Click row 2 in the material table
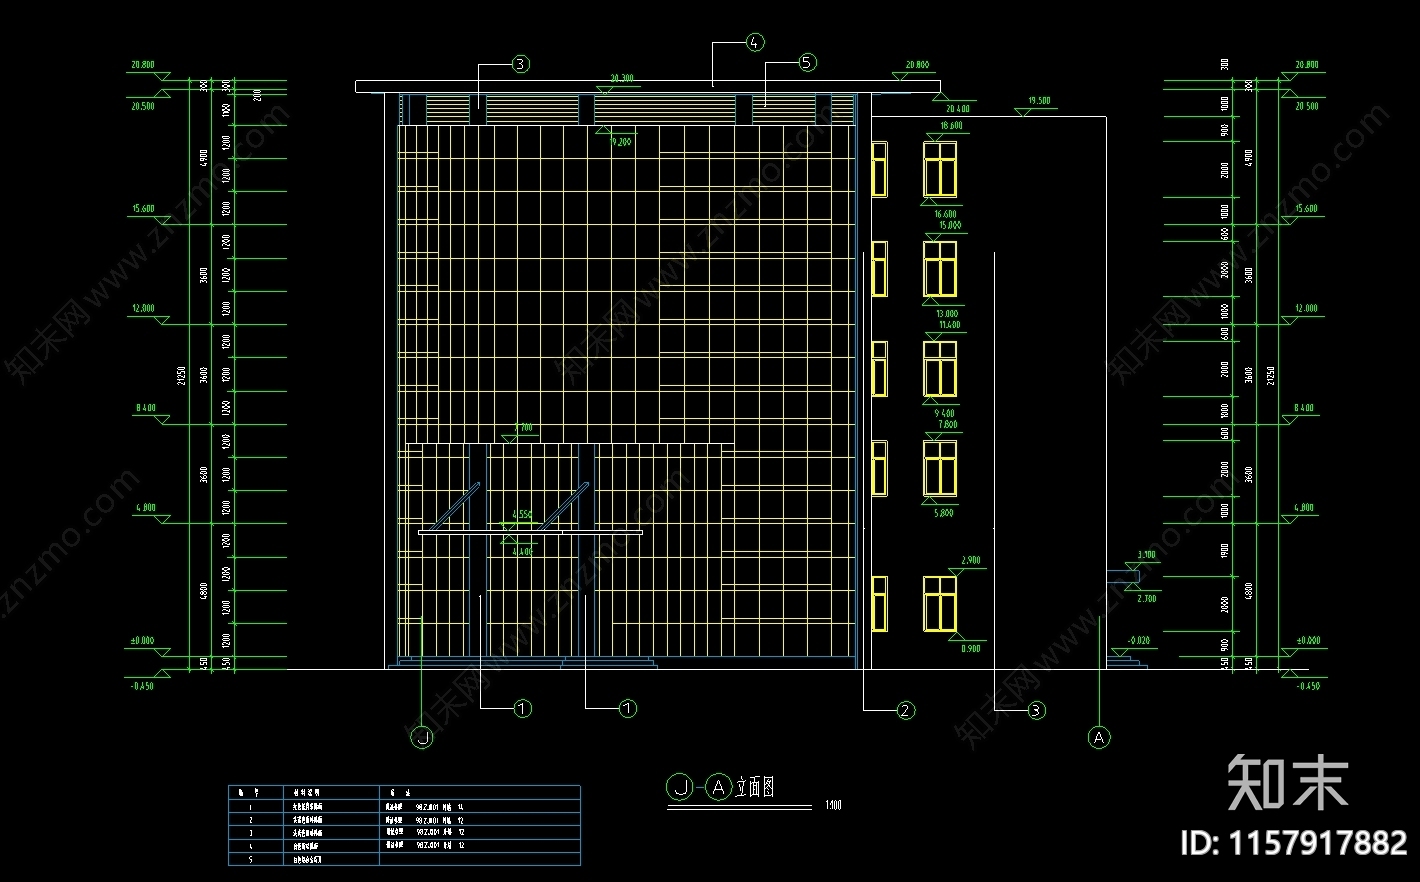The image size is (1420, 882). point(404,818)
